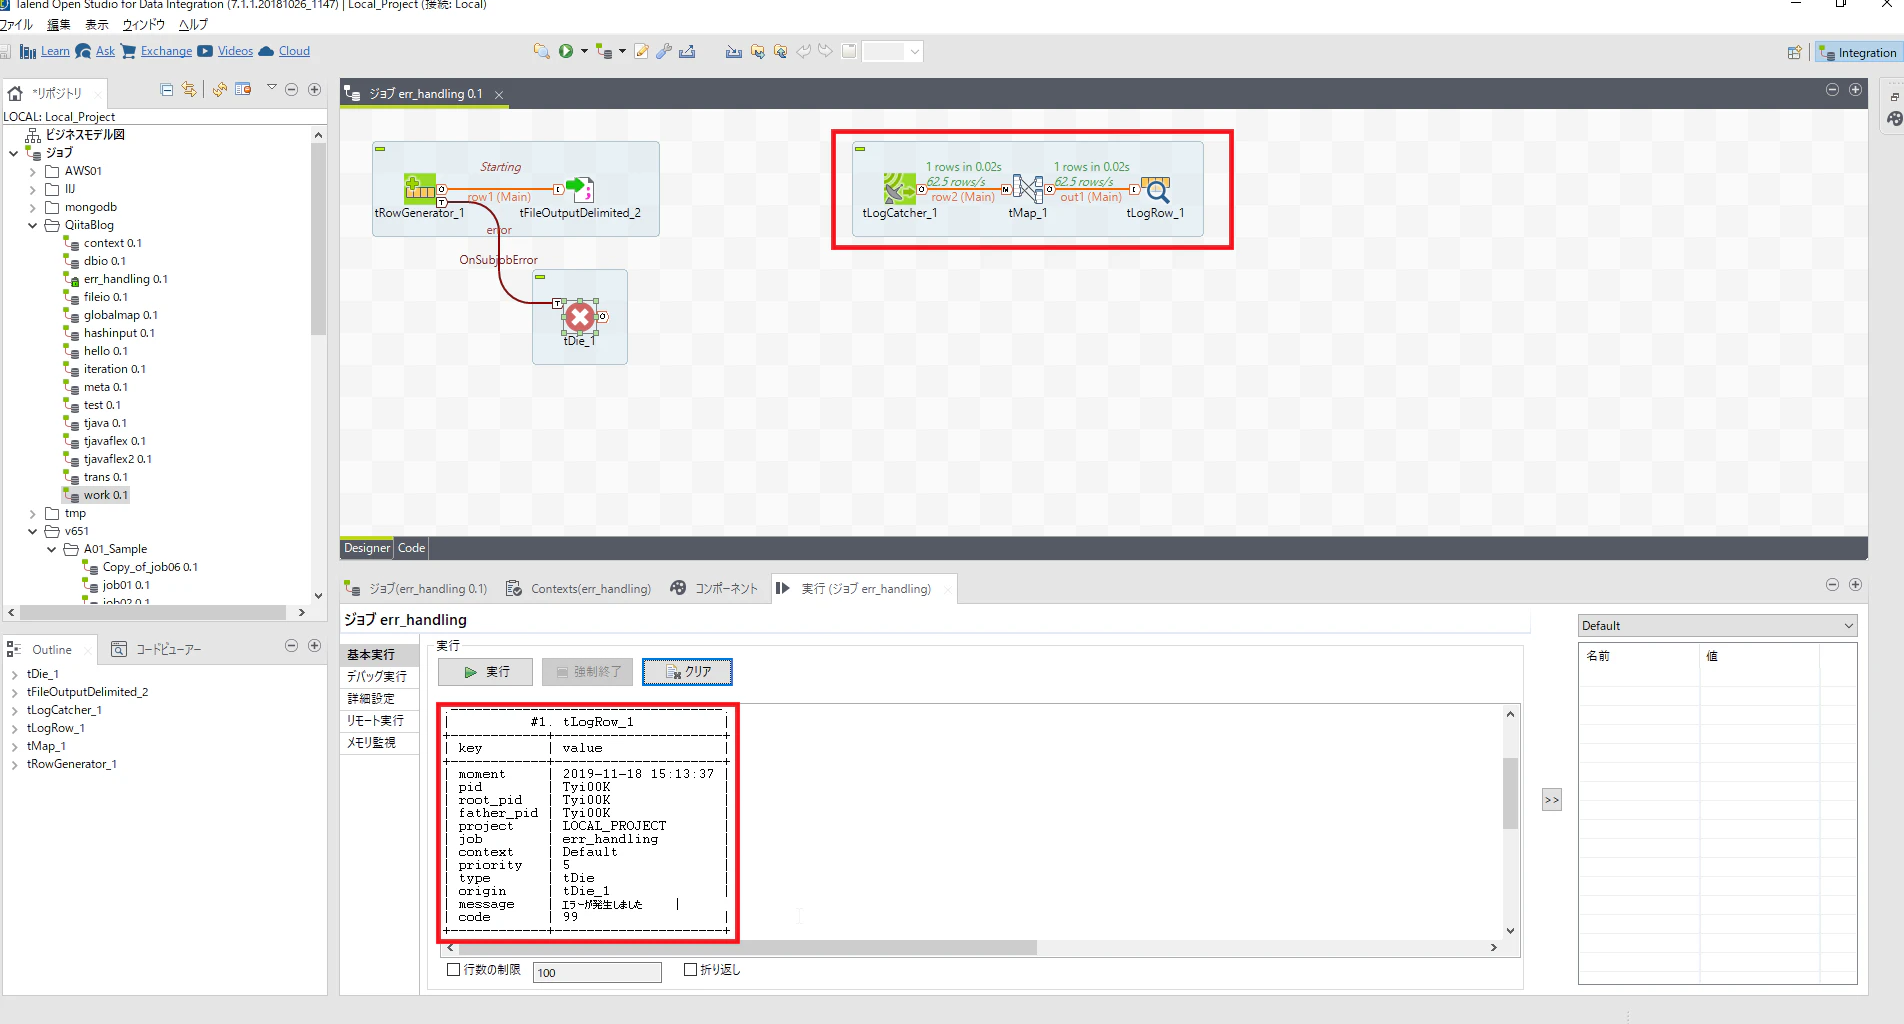The width and height of the screenshot is (1904, 1024).
Task: Open the コンポーネント tab
Action: coord(714,589)
